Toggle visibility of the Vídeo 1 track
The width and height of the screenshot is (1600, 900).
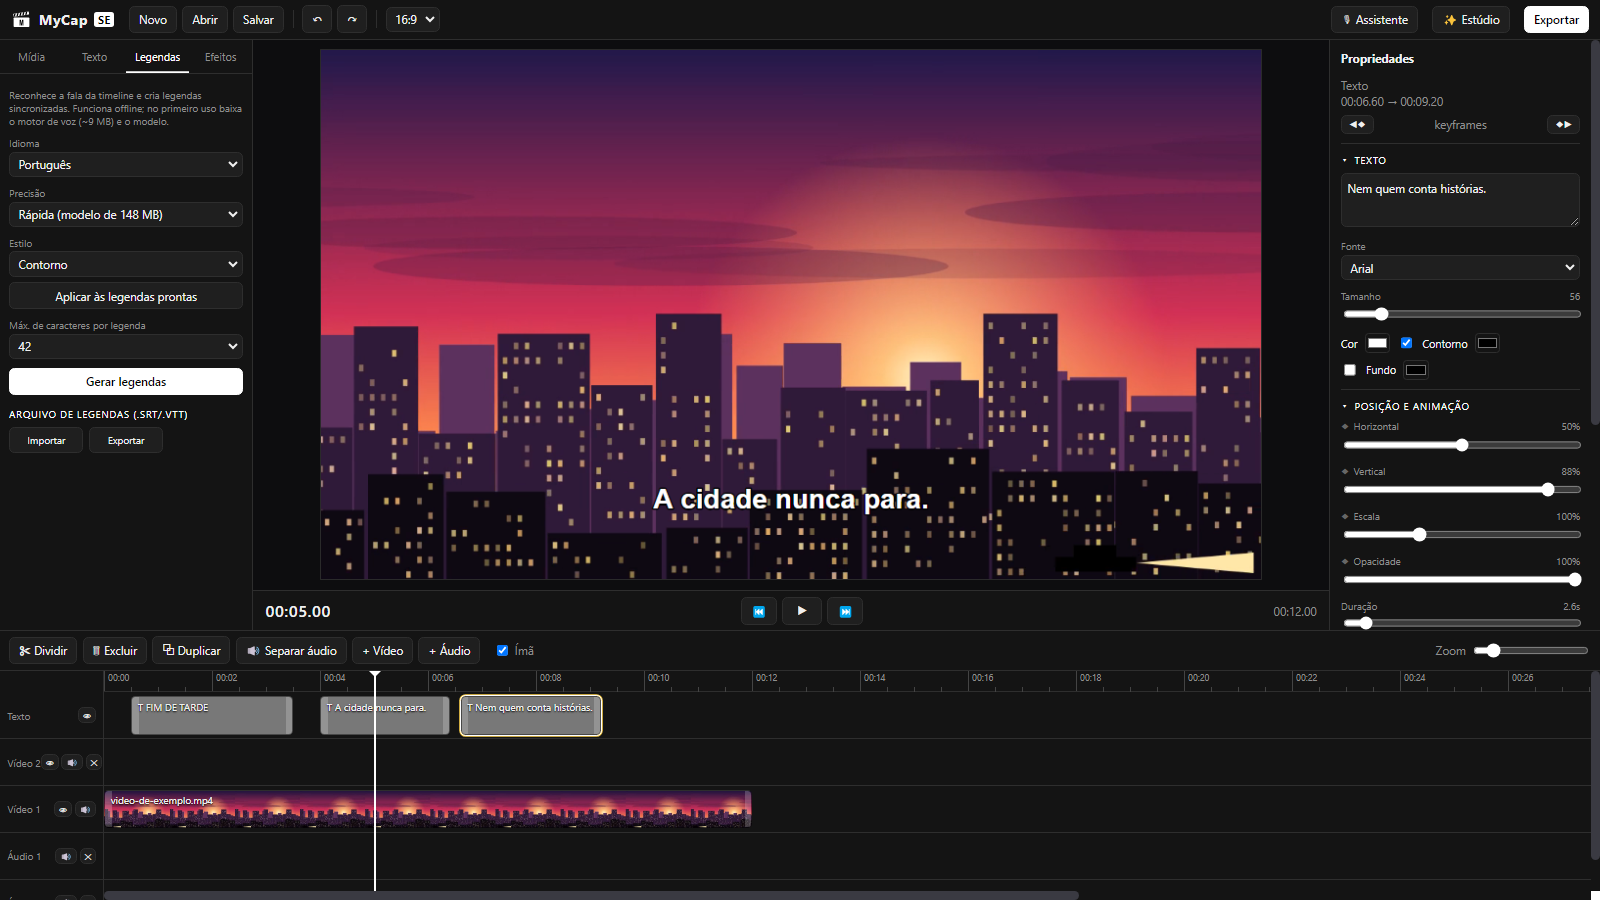point(63,810)
